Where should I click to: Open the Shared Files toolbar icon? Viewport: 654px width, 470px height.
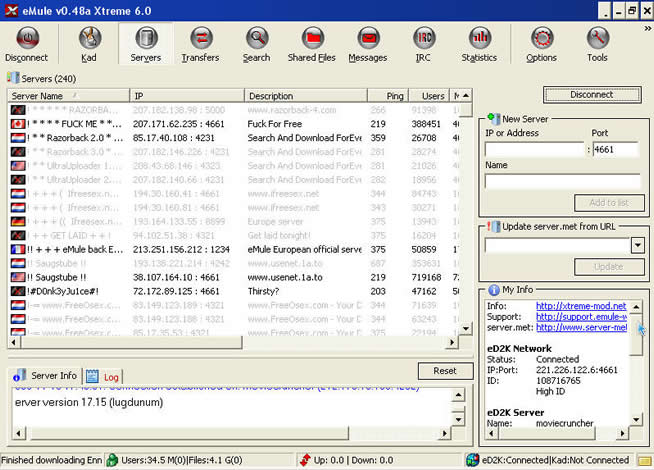click(313, 38)
